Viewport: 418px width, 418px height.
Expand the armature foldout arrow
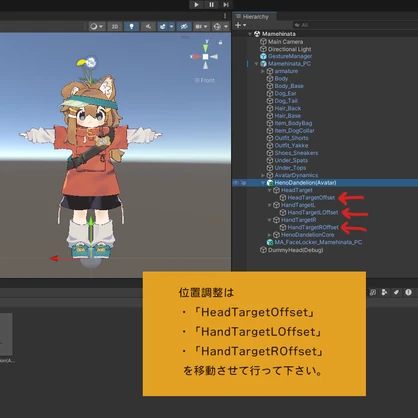[263, 71]
